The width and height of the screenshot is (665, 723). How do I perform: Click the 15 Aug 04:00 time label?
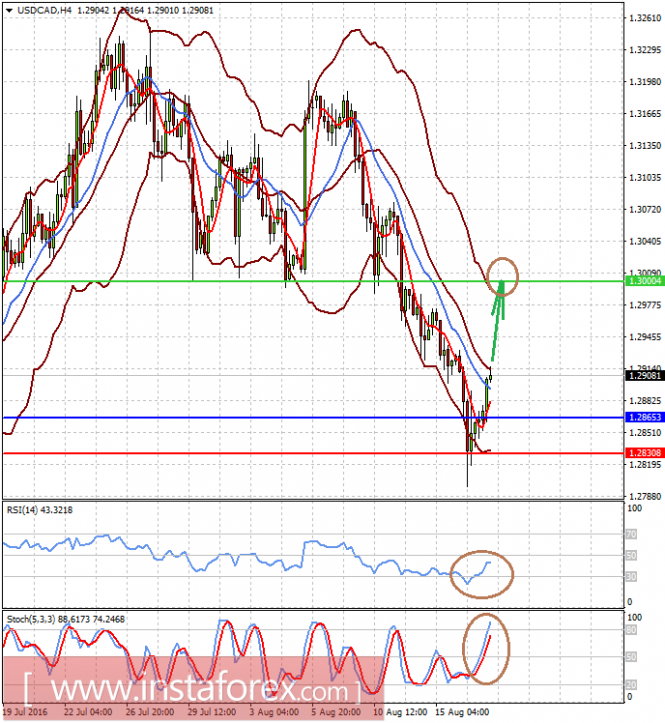(462, 712)
